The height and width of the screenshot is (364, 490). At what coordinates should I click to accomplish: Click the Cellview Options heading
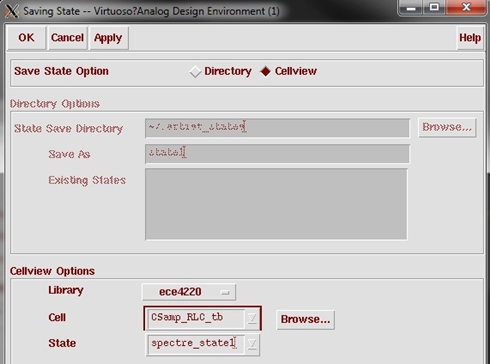(52, 271)
